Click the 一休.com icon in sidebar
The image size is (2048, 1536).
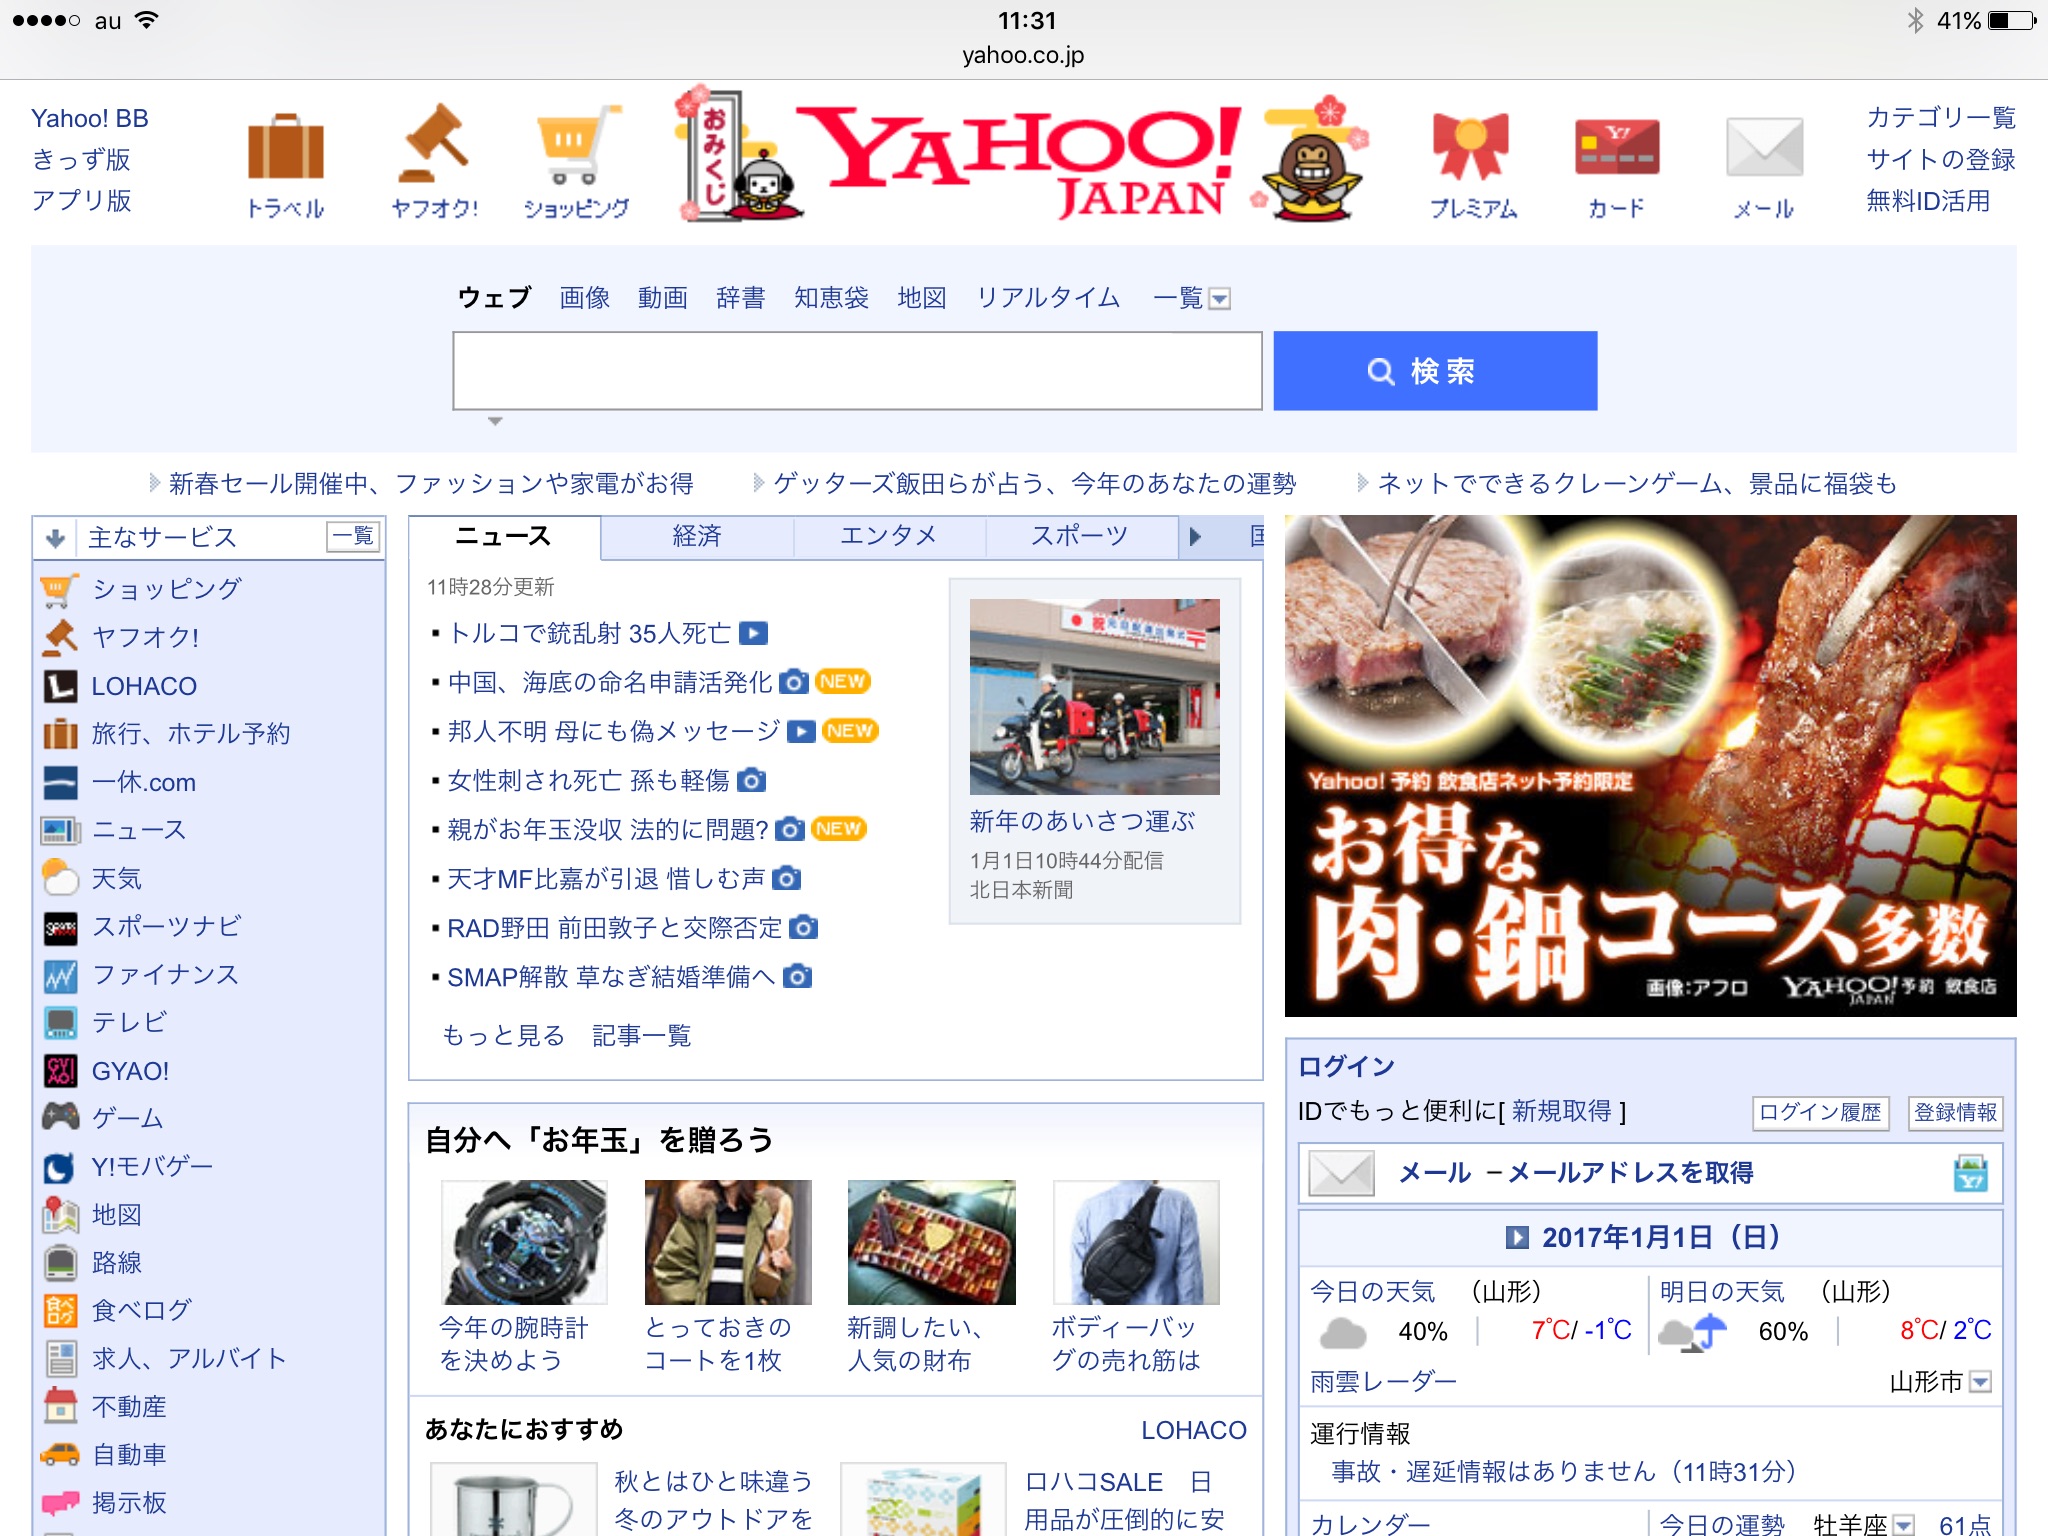[x=59, y=782]
